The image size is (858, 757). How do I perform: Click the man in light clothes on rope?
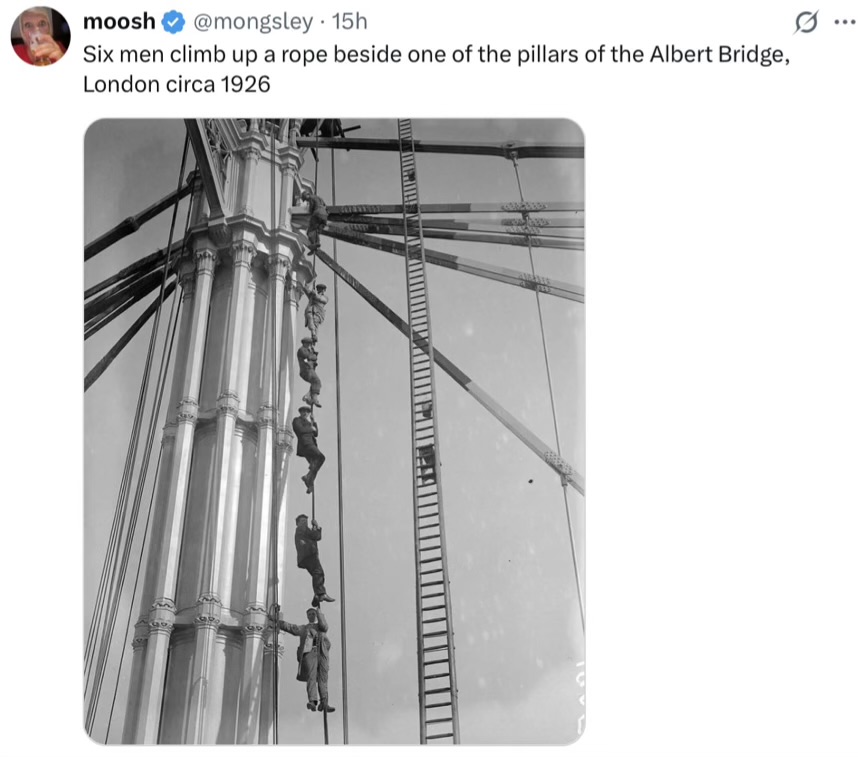[316, 312]
